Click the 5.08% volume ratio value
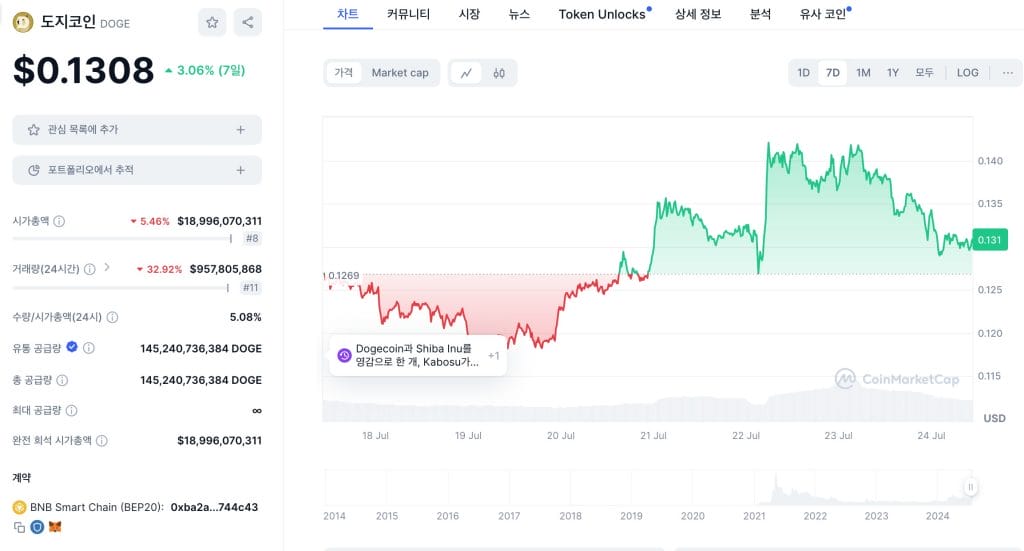 (x=246, y=317)
